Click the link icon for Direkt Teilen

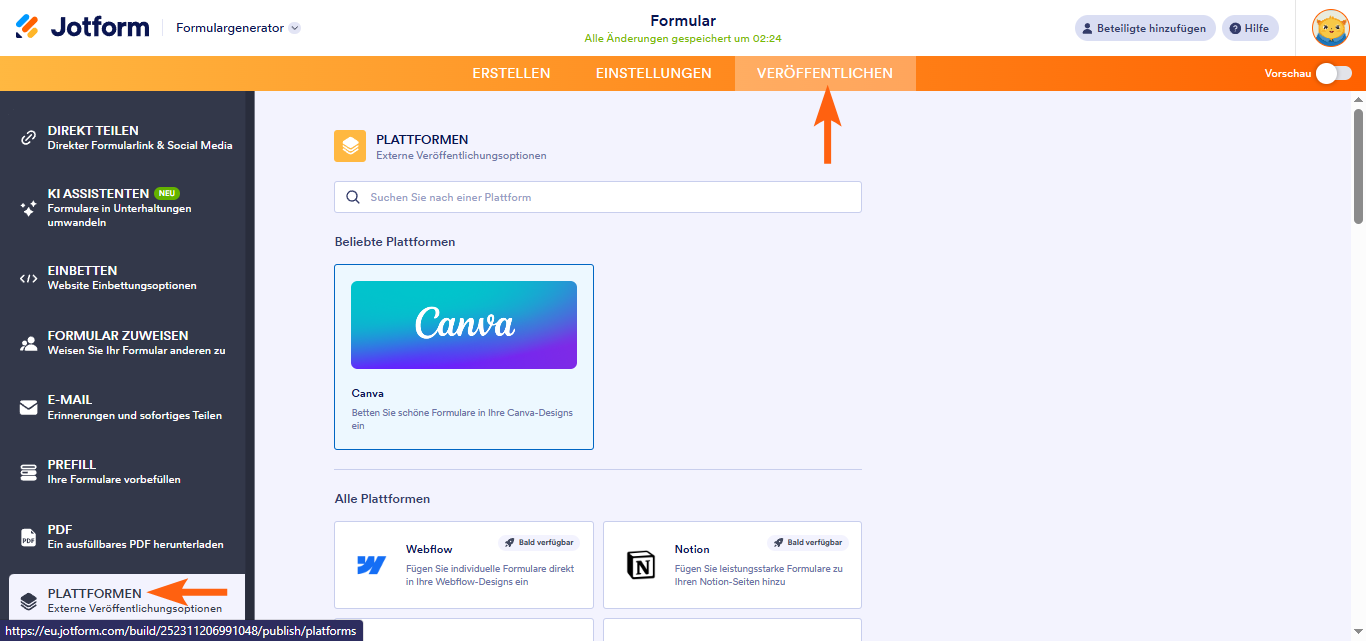tap(28, 138)
